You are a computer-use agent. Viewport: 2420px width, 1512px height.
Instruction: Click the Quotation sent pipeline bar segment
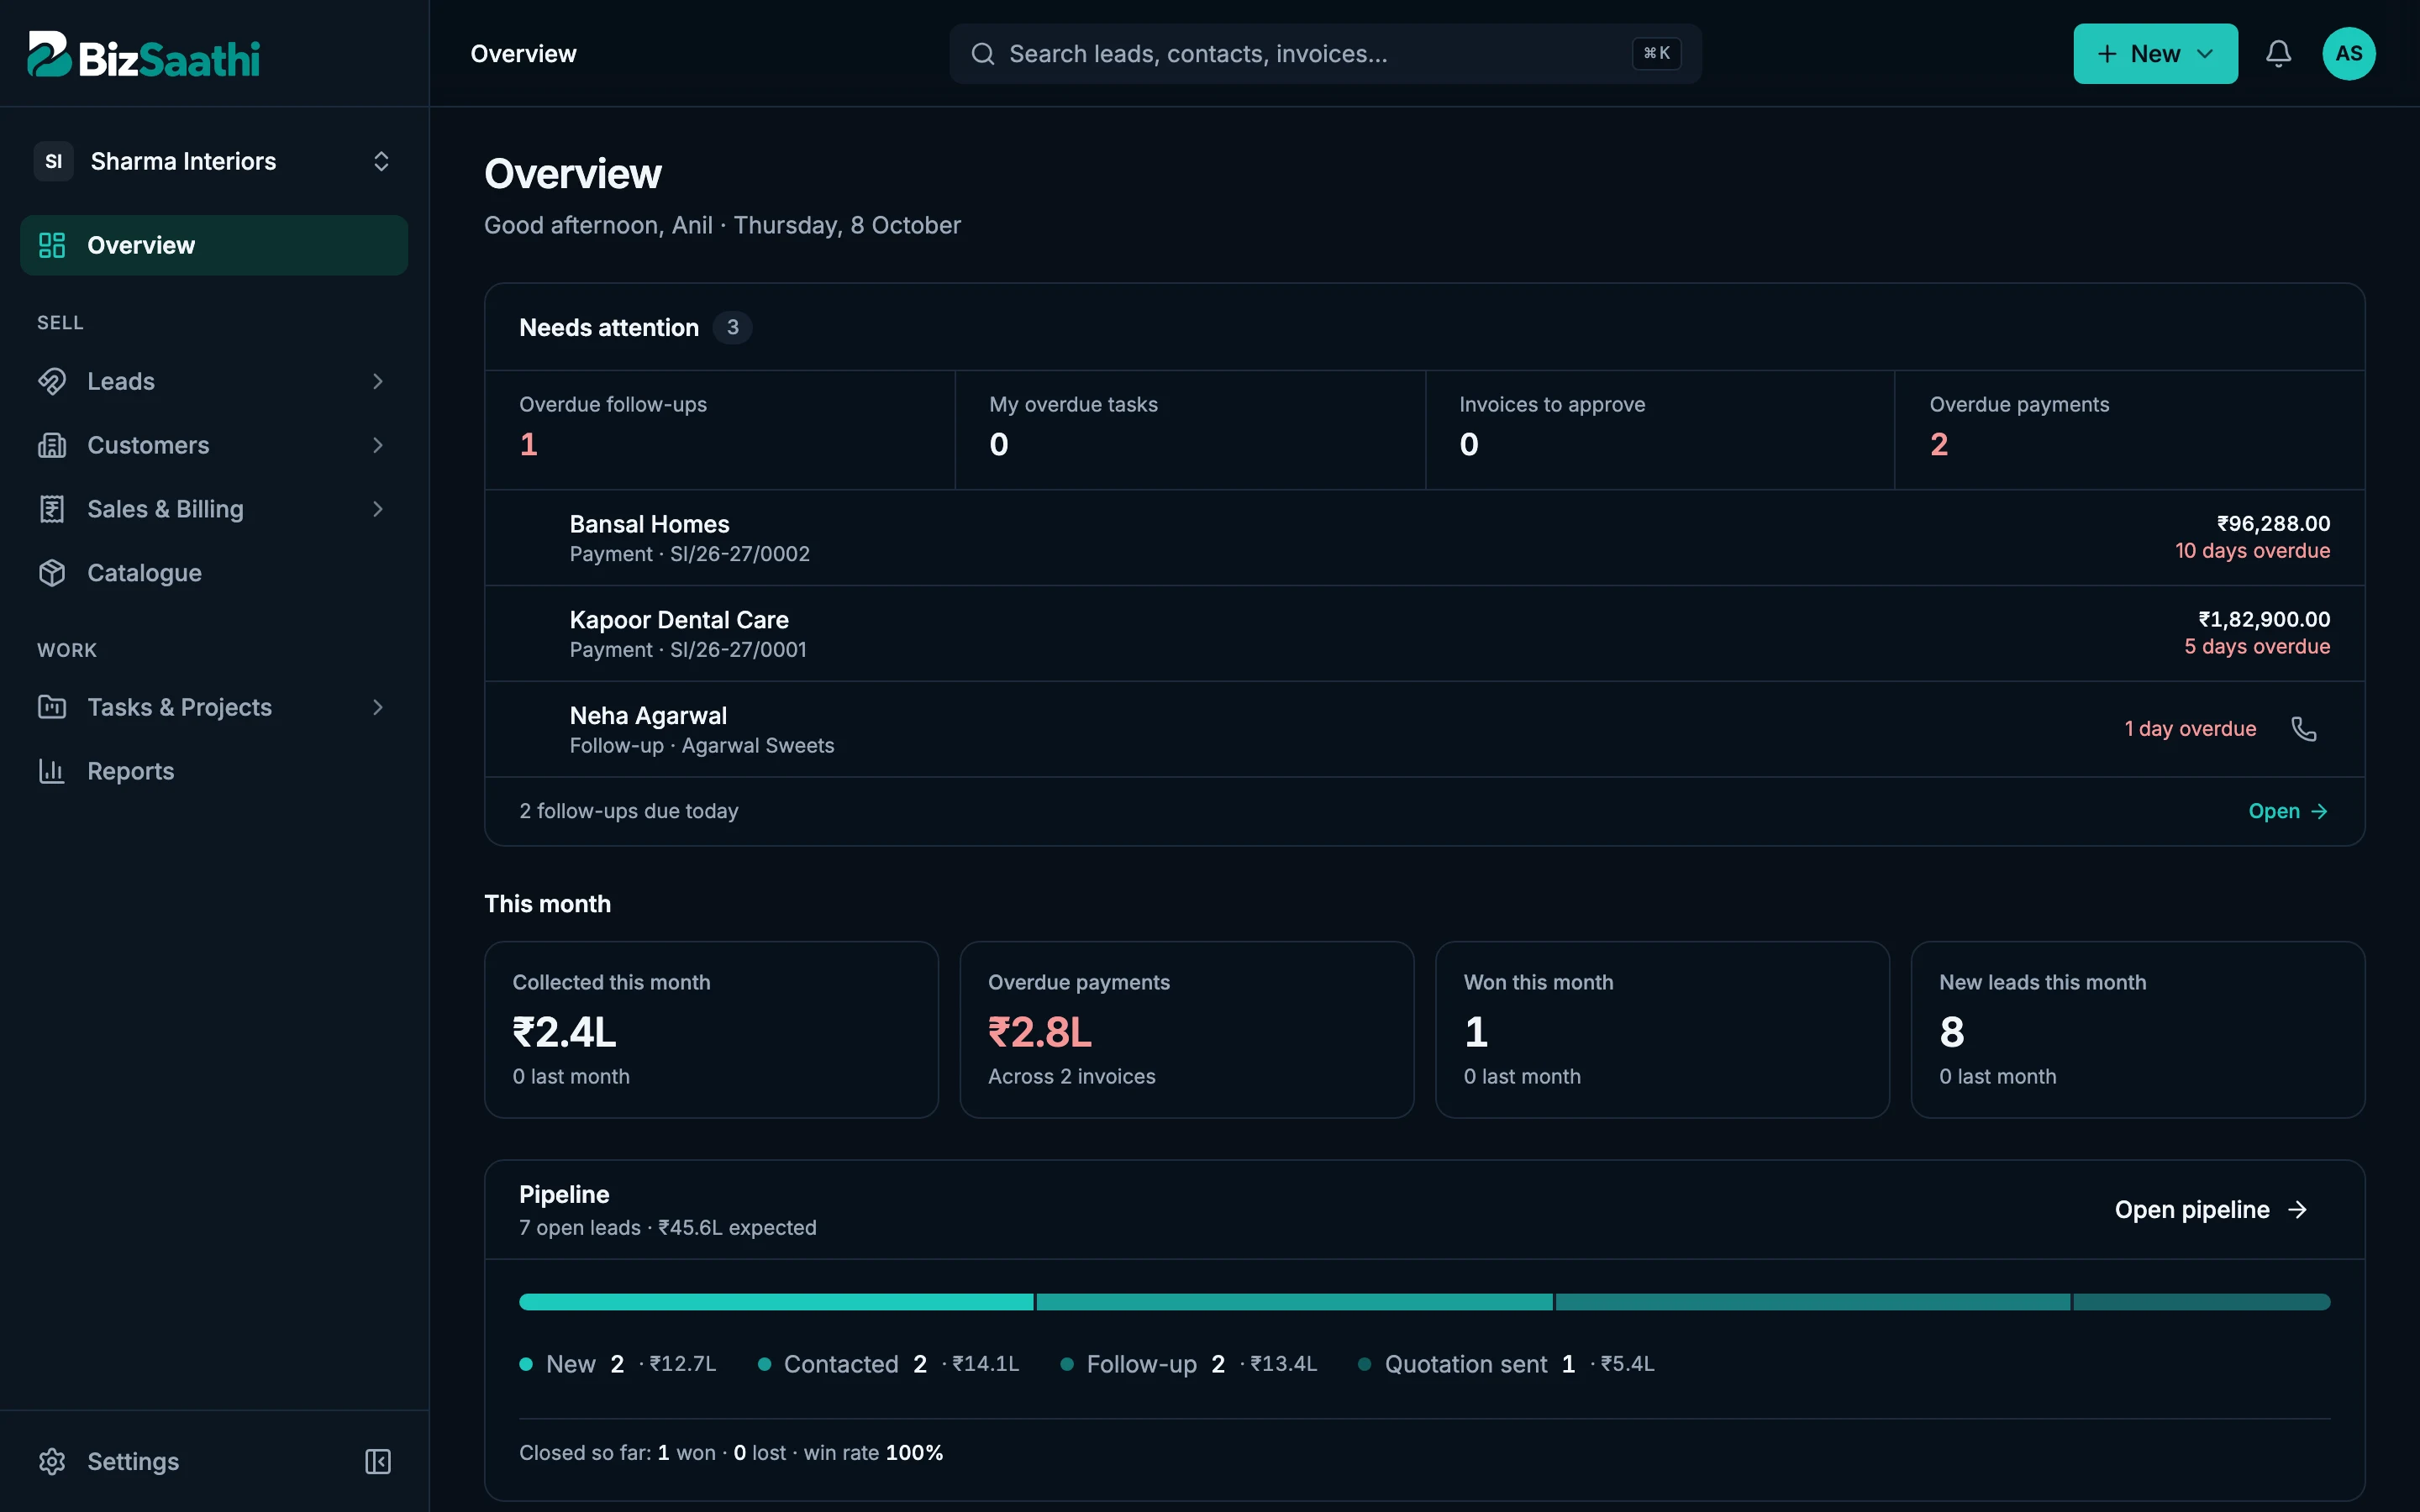tap(2202, 1302)
